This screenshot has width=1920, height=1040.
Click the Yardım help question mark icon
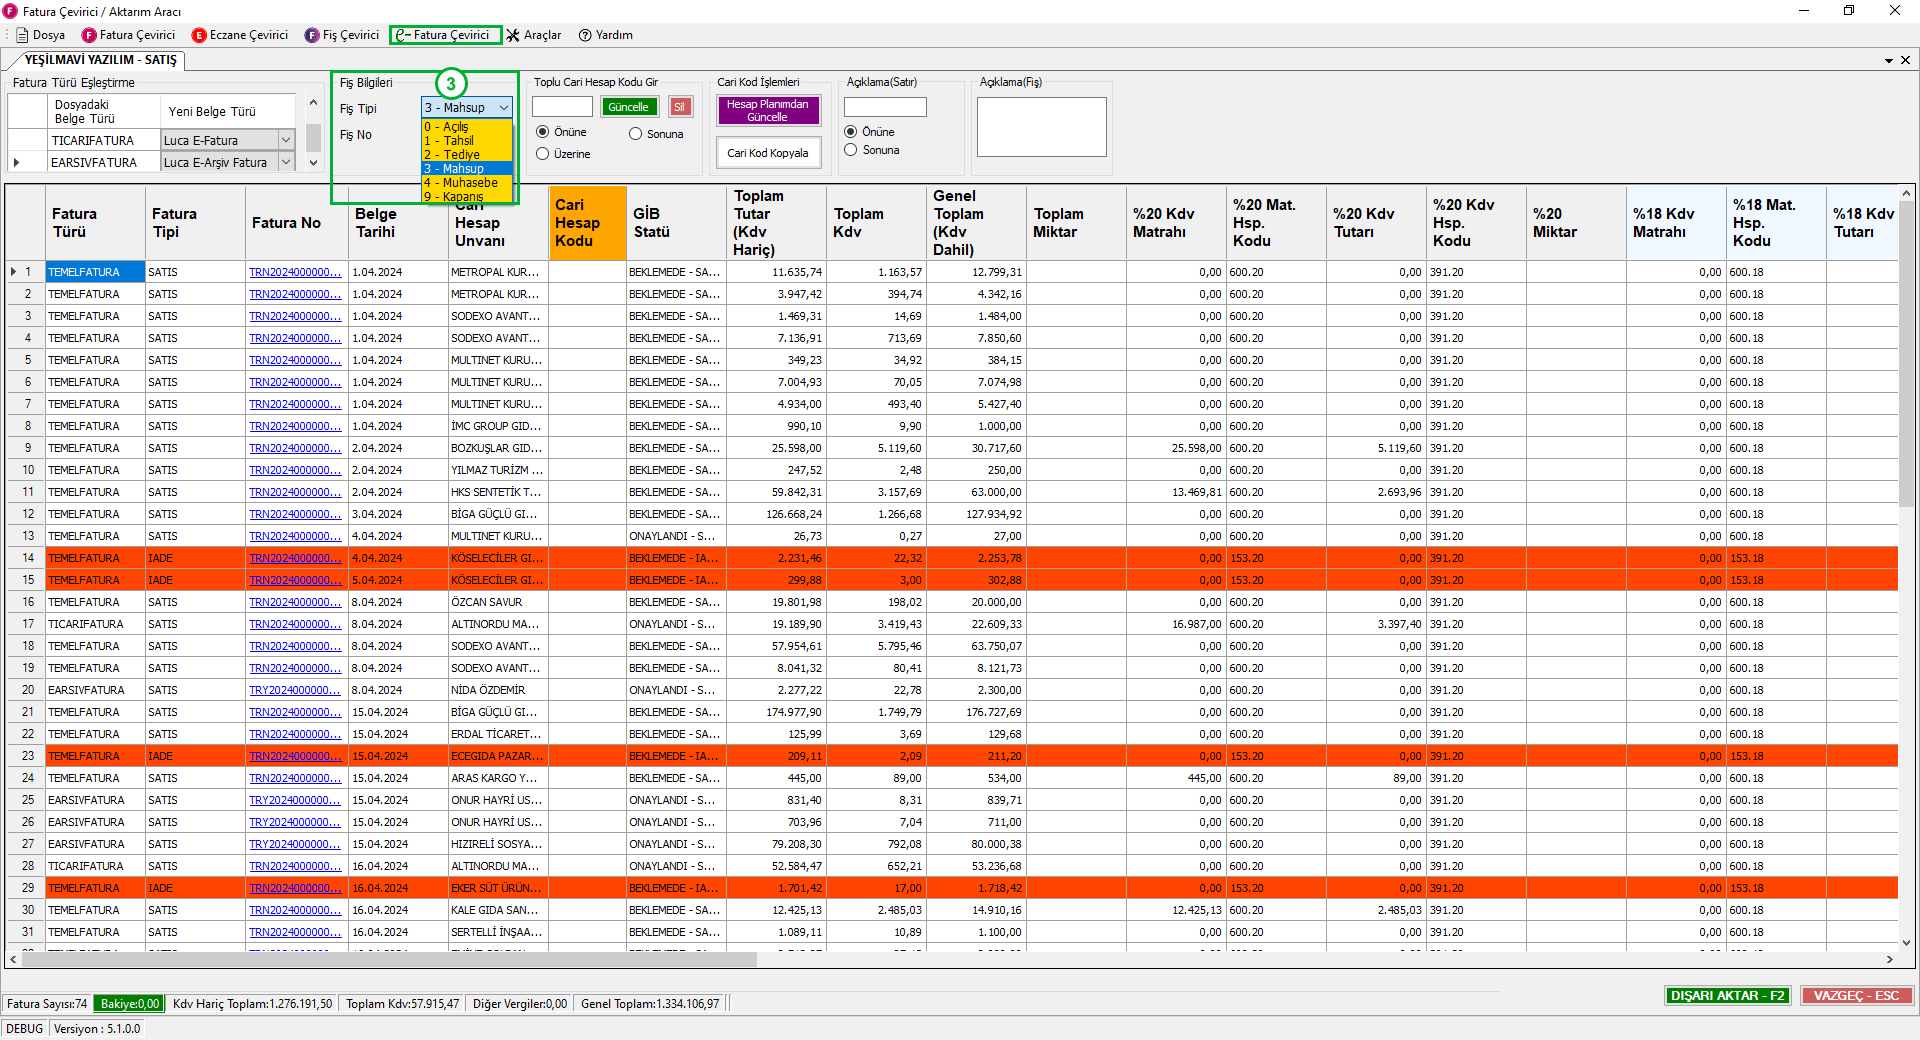point(586,35)
